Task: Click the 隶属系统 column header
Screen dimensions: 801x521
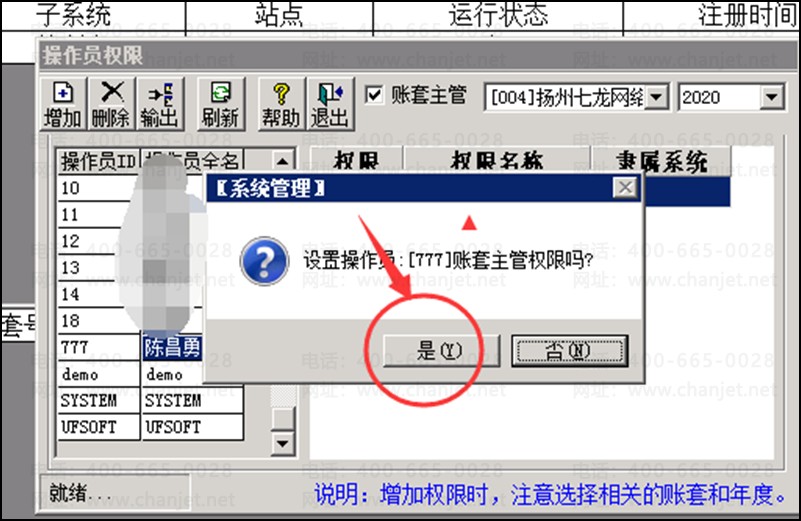Action: pyautogui.click(x=662, y=160)
